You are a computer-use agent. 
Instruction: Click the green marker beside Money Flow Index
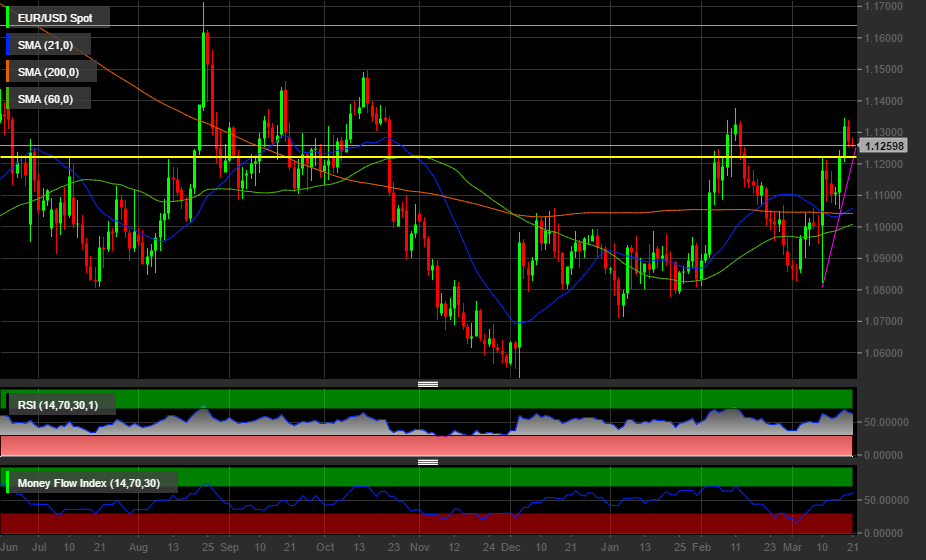click(x=8, y=483)
